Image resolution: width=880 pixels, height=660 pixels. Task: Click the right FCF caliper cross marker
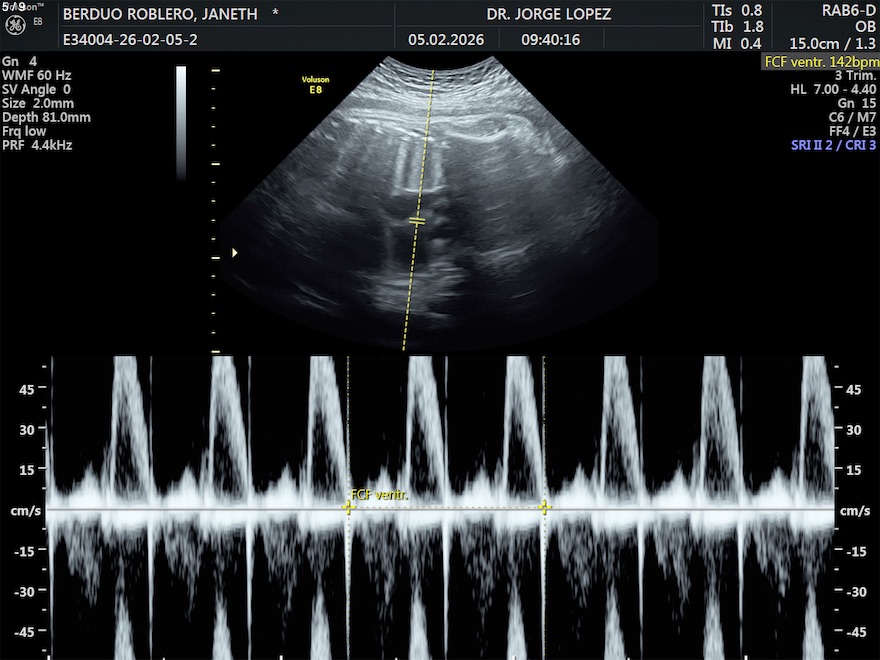coord(545,508)
